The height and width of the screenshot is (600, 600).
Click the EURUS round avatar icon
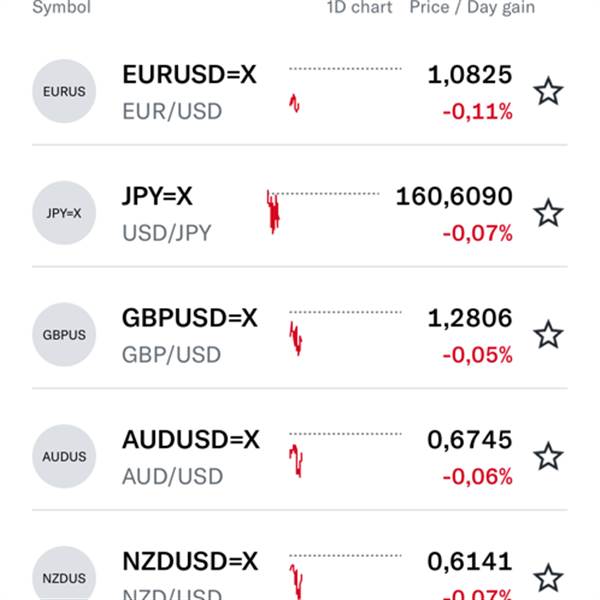pos(65,92)
